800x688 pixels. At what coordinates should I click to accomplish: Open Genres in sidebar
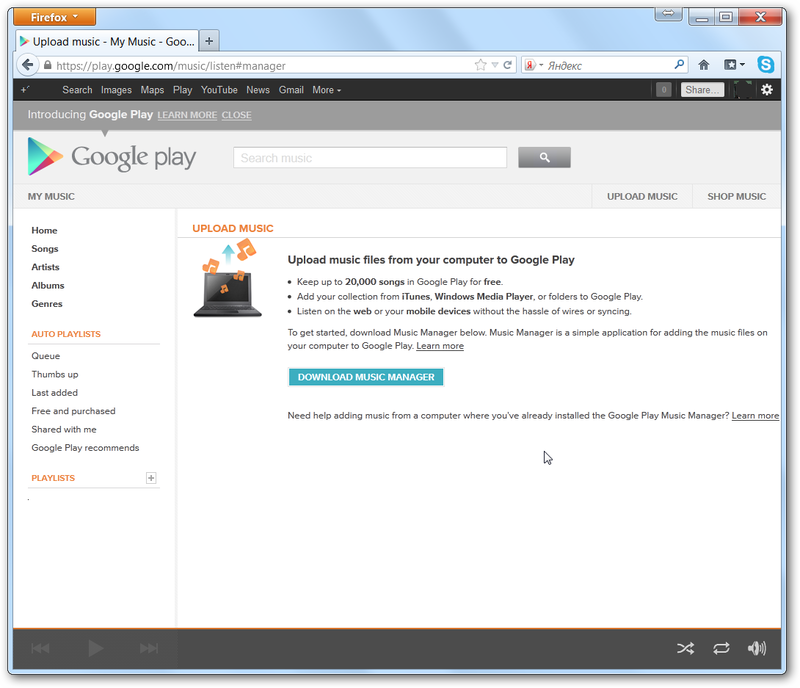coord(47,304)
